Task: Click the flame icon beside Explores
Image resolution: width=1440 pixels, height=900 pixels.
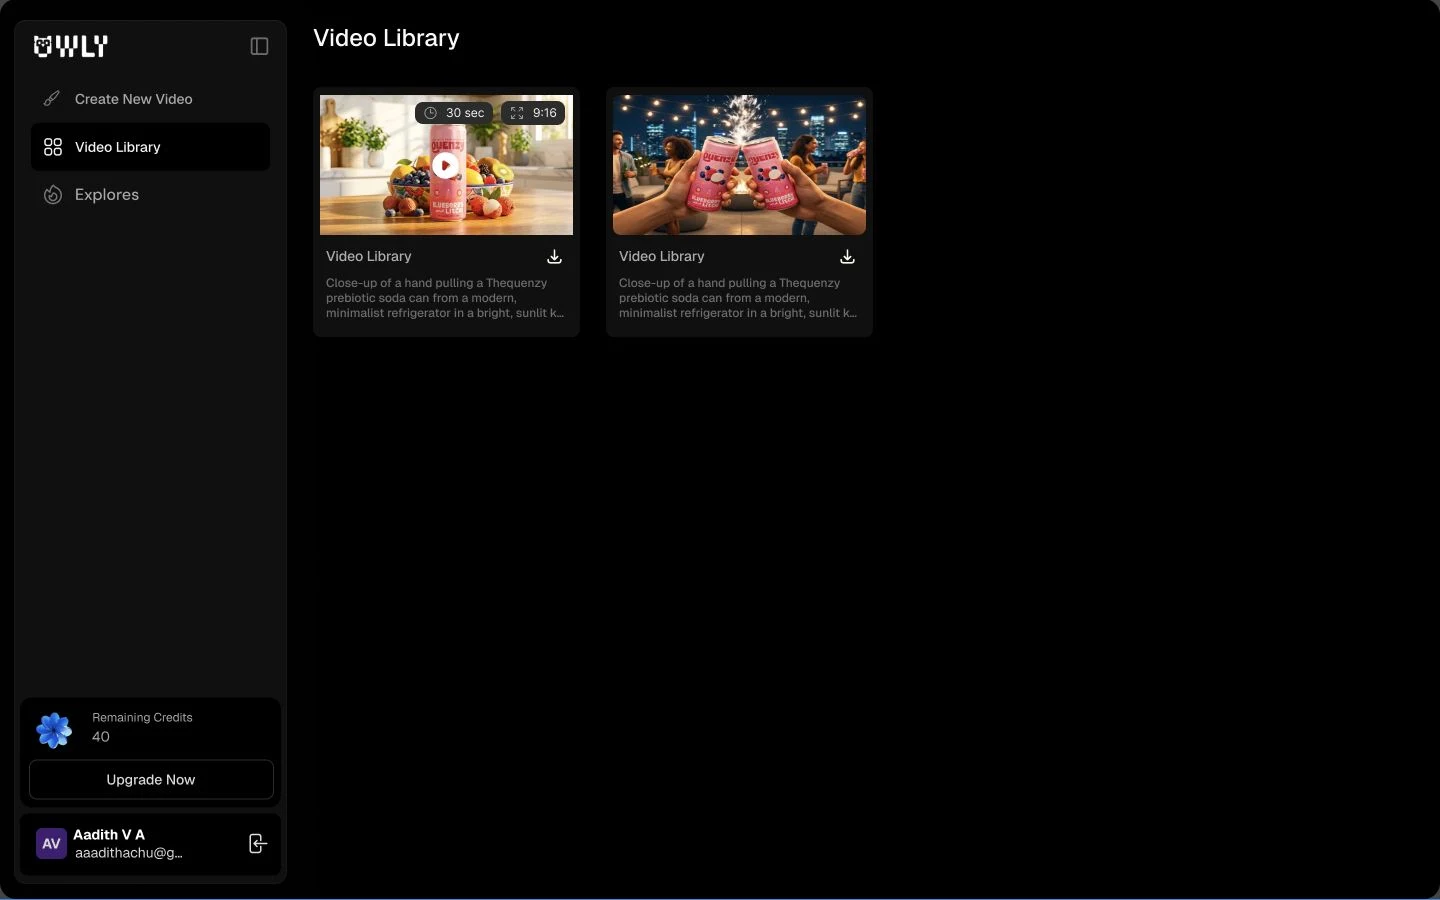Action: pyautogui.click(x=53, y=195)
